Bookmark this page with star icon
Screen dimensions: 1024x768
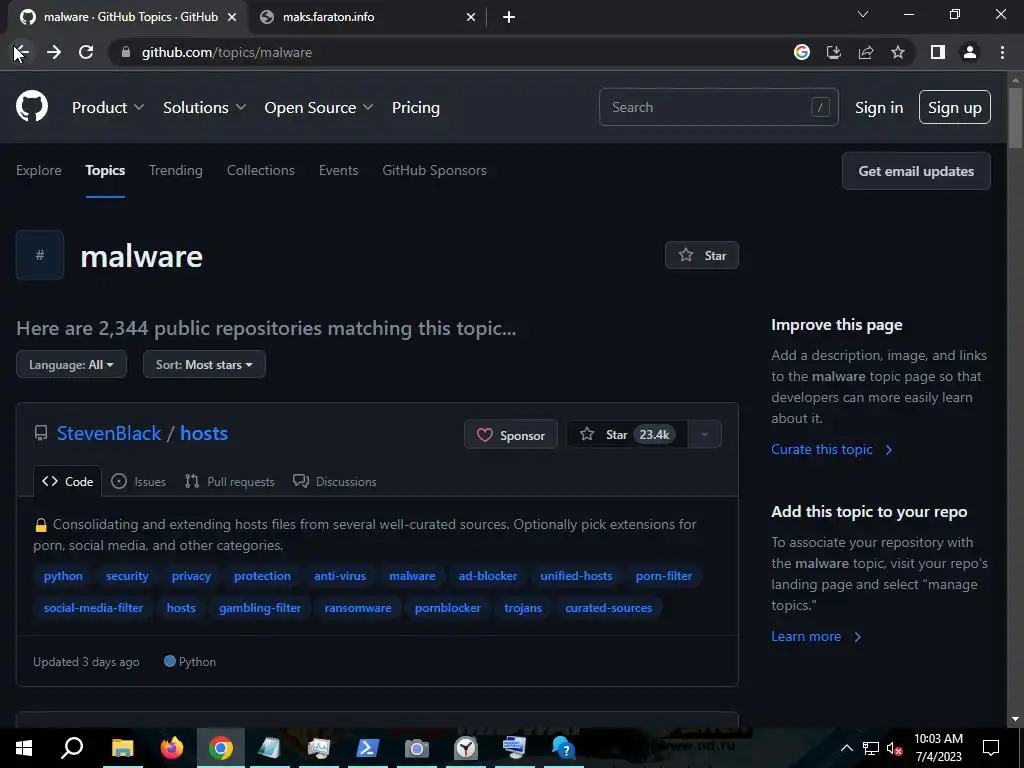(898, 52)
